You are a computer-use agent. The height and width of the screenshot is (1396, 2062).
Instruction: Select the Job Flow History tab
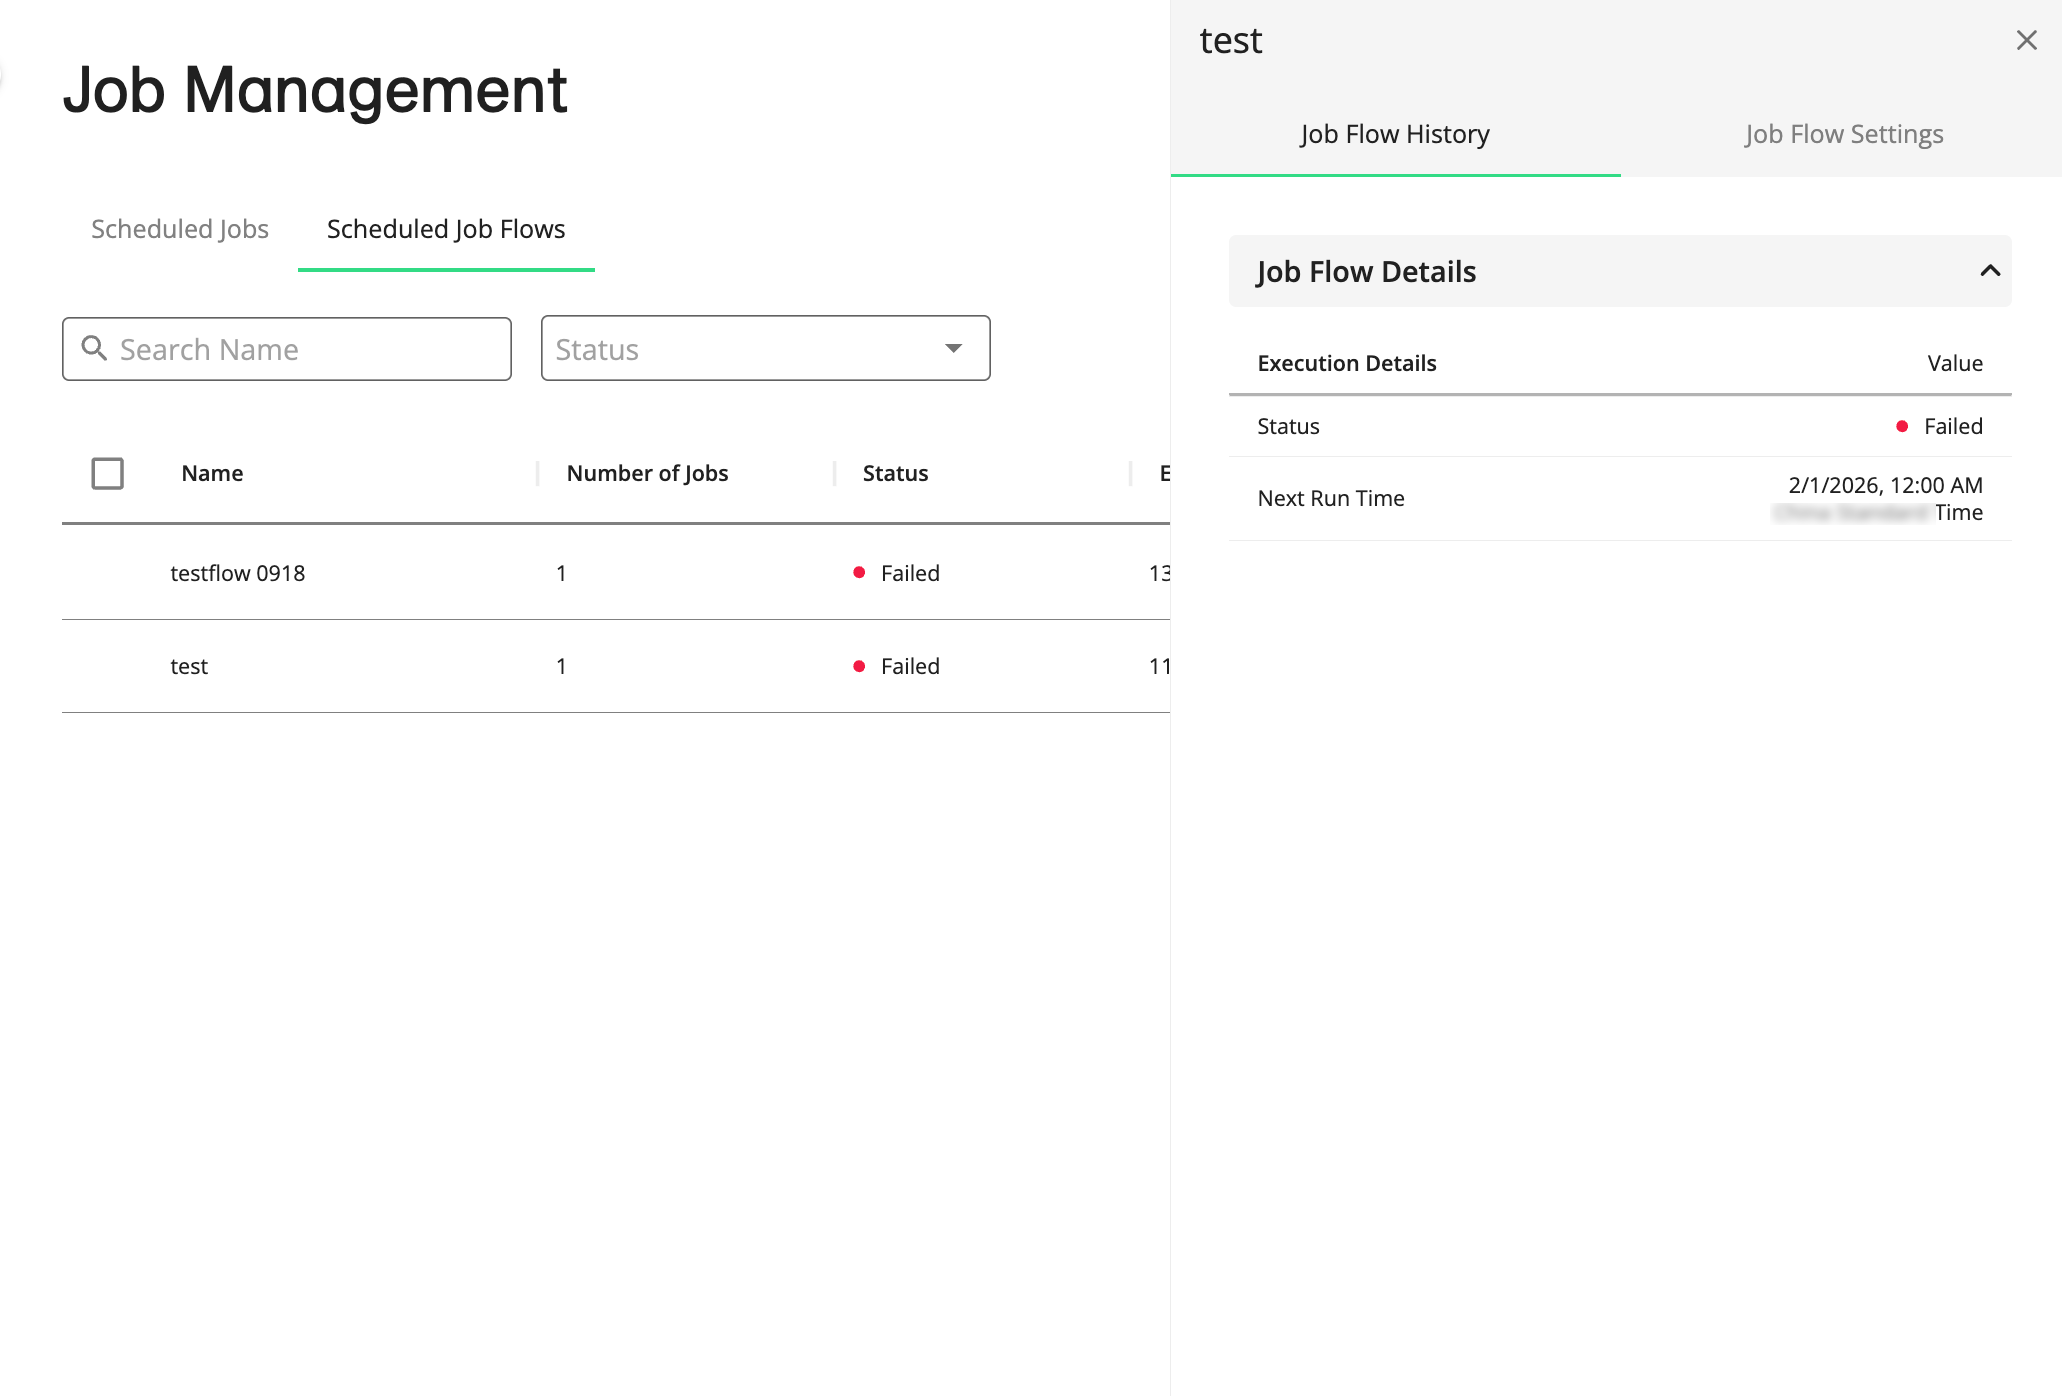1395,133
